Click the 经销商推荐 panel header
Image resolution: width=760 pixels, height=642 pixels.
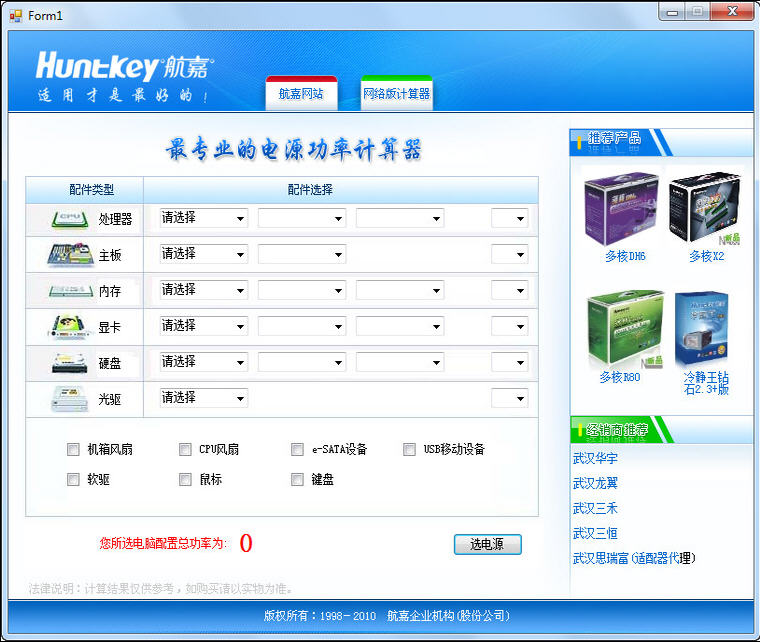point(662,429)
